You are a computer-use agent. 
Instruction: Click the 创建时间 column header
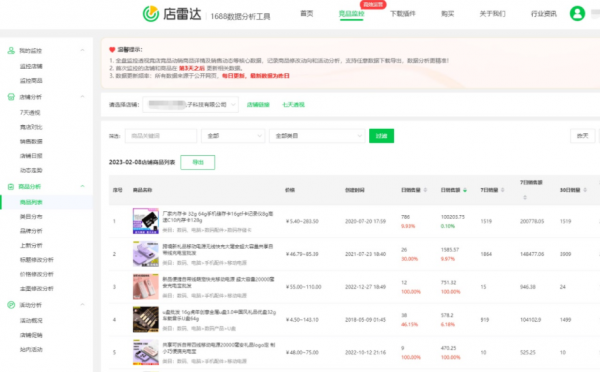click(355, 190)
